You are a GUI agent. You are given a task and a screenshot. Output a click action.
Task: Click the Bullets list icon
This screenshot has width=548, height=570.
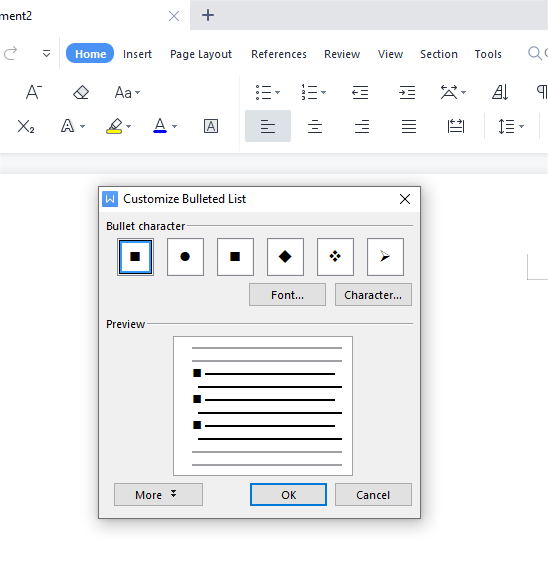[263, 92]
